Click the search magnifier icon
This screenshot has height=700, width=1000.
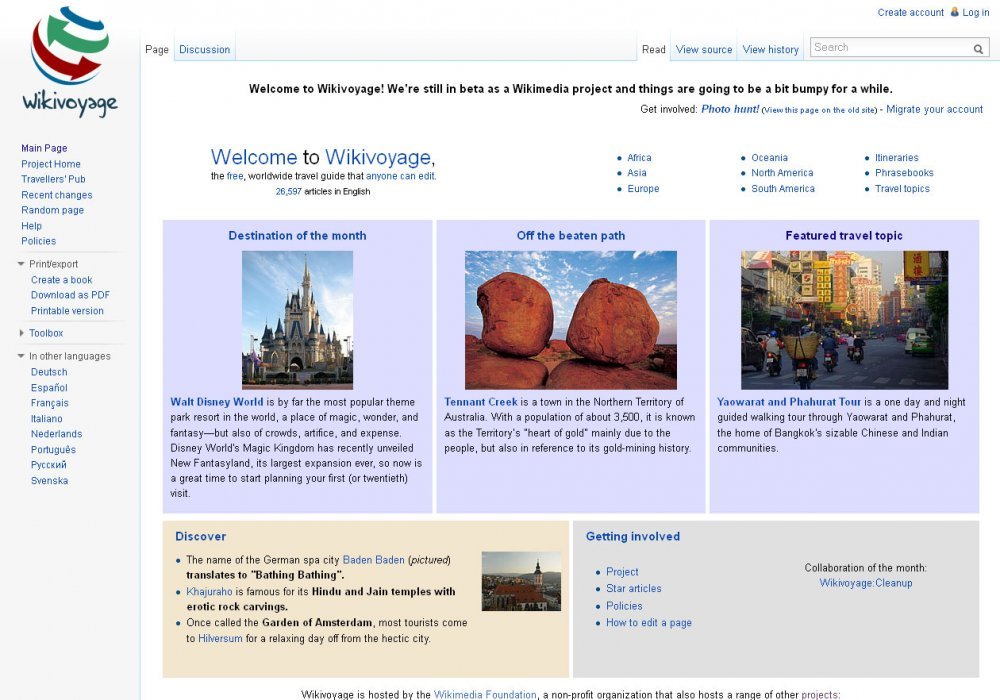[978, 48]
